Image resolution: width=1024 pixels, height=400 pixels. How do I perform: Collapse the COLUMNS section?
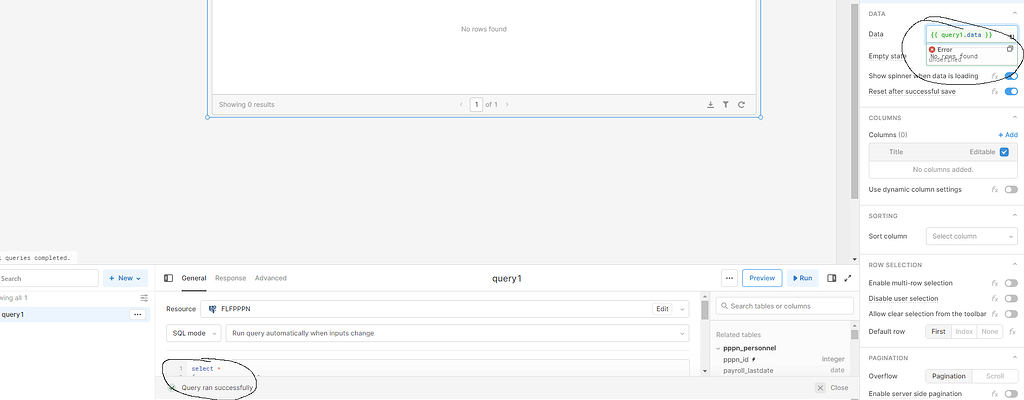coord(1014,118)
